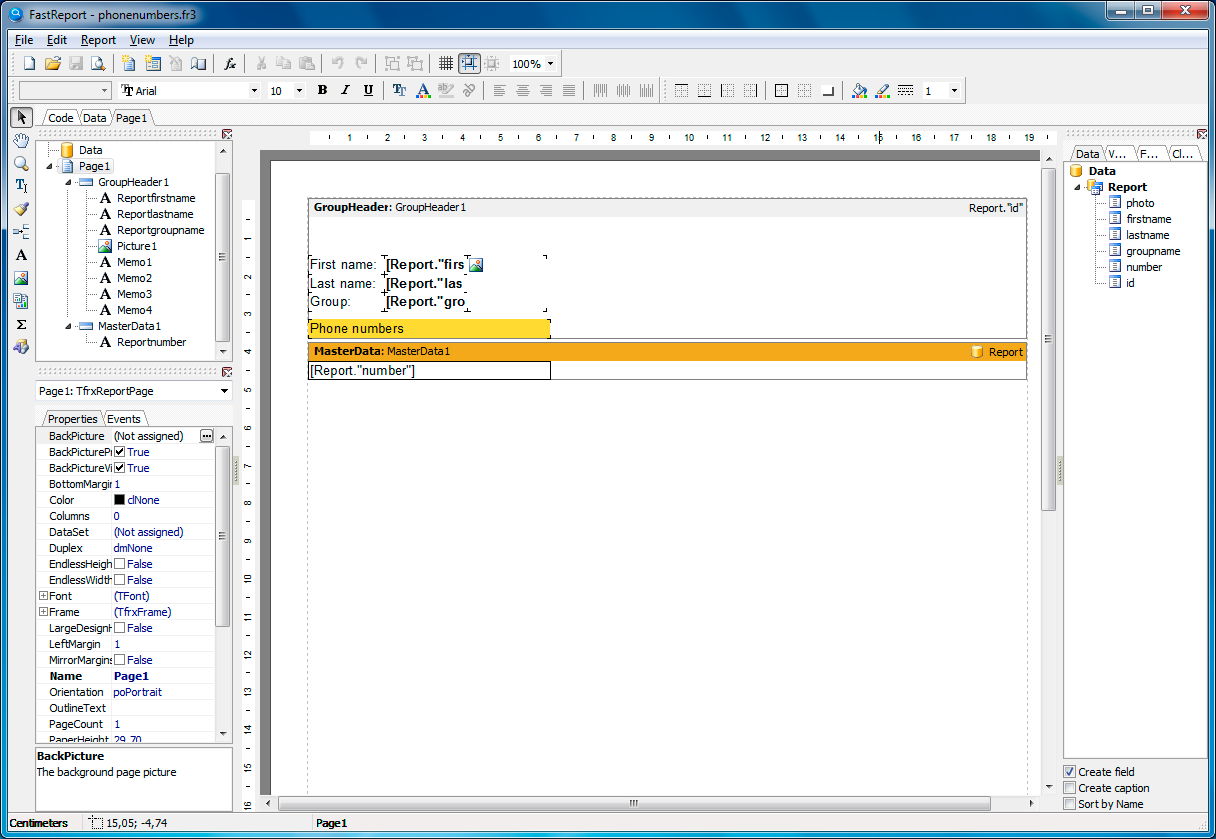
Task: Collapse the GroupHeader1 tree node
Action: (68, 181)
